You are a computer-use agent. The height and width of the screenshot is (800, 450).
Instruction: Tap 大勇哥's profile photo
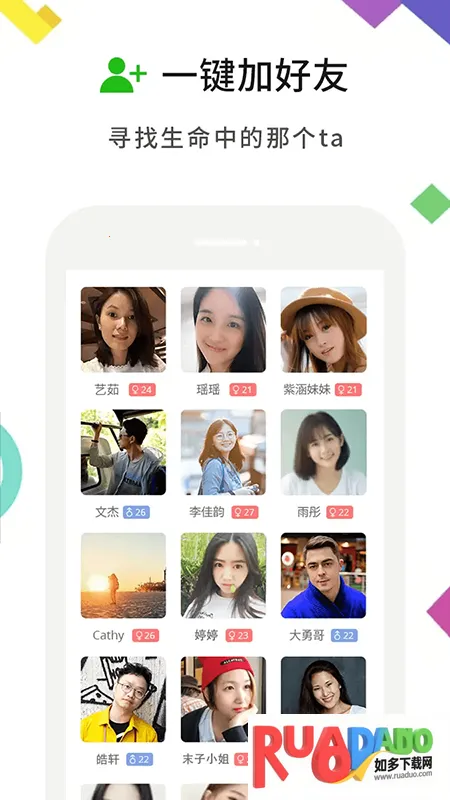click(323, 576)
